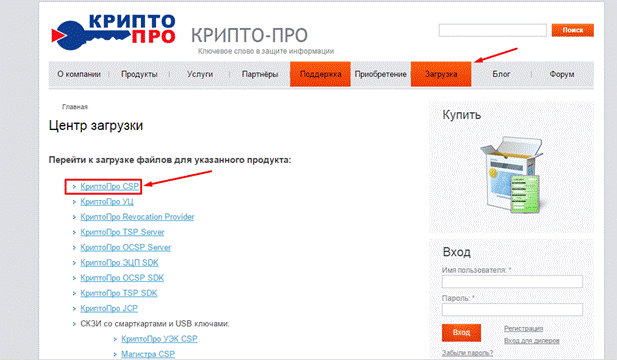Open the Блог menu item
Image resolution: width=617 pixels, height=360 pixels.
[x=501, y=74]
